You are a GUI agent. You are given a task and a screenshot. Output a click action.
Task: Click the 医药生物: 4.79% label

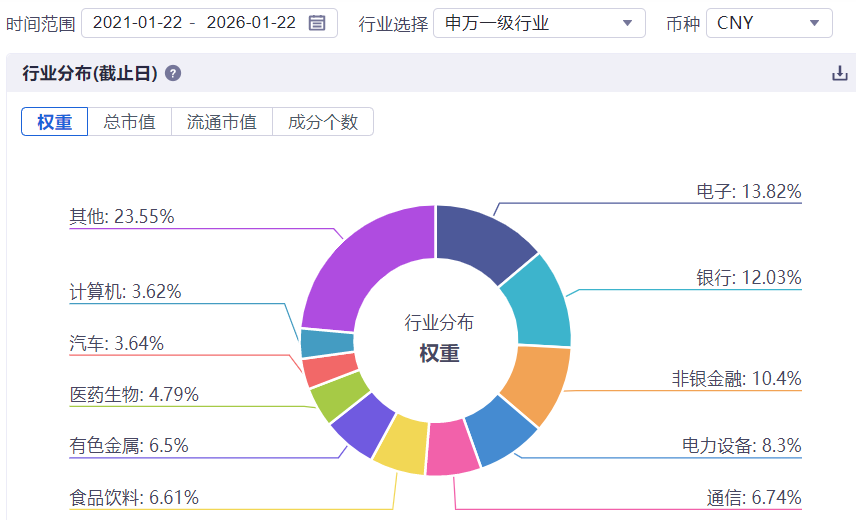pos(134,395)
